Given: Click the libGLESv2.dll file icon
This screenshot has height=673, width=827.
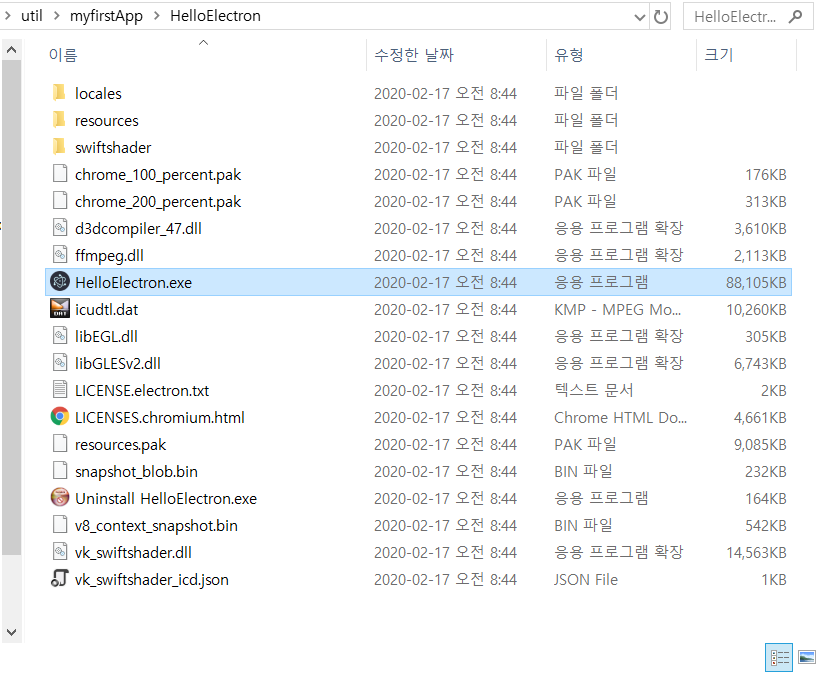Looking at the screenshot, I should tap(60, 362).
